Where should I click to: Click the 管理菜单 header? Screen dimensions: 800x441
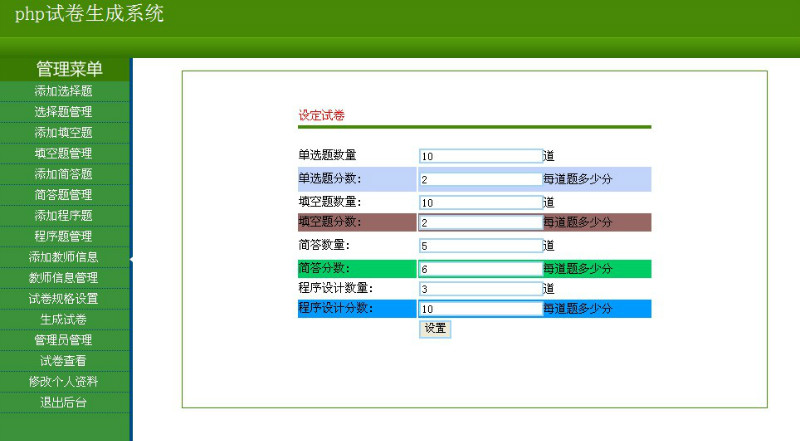click(x=69, y=69)
